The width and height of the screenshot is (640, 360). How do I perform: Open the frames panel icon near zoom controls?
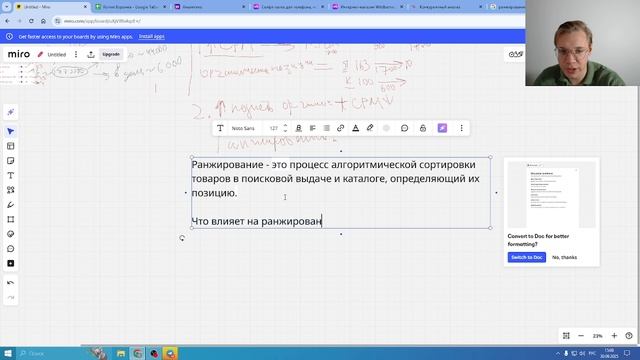(566, 336)
